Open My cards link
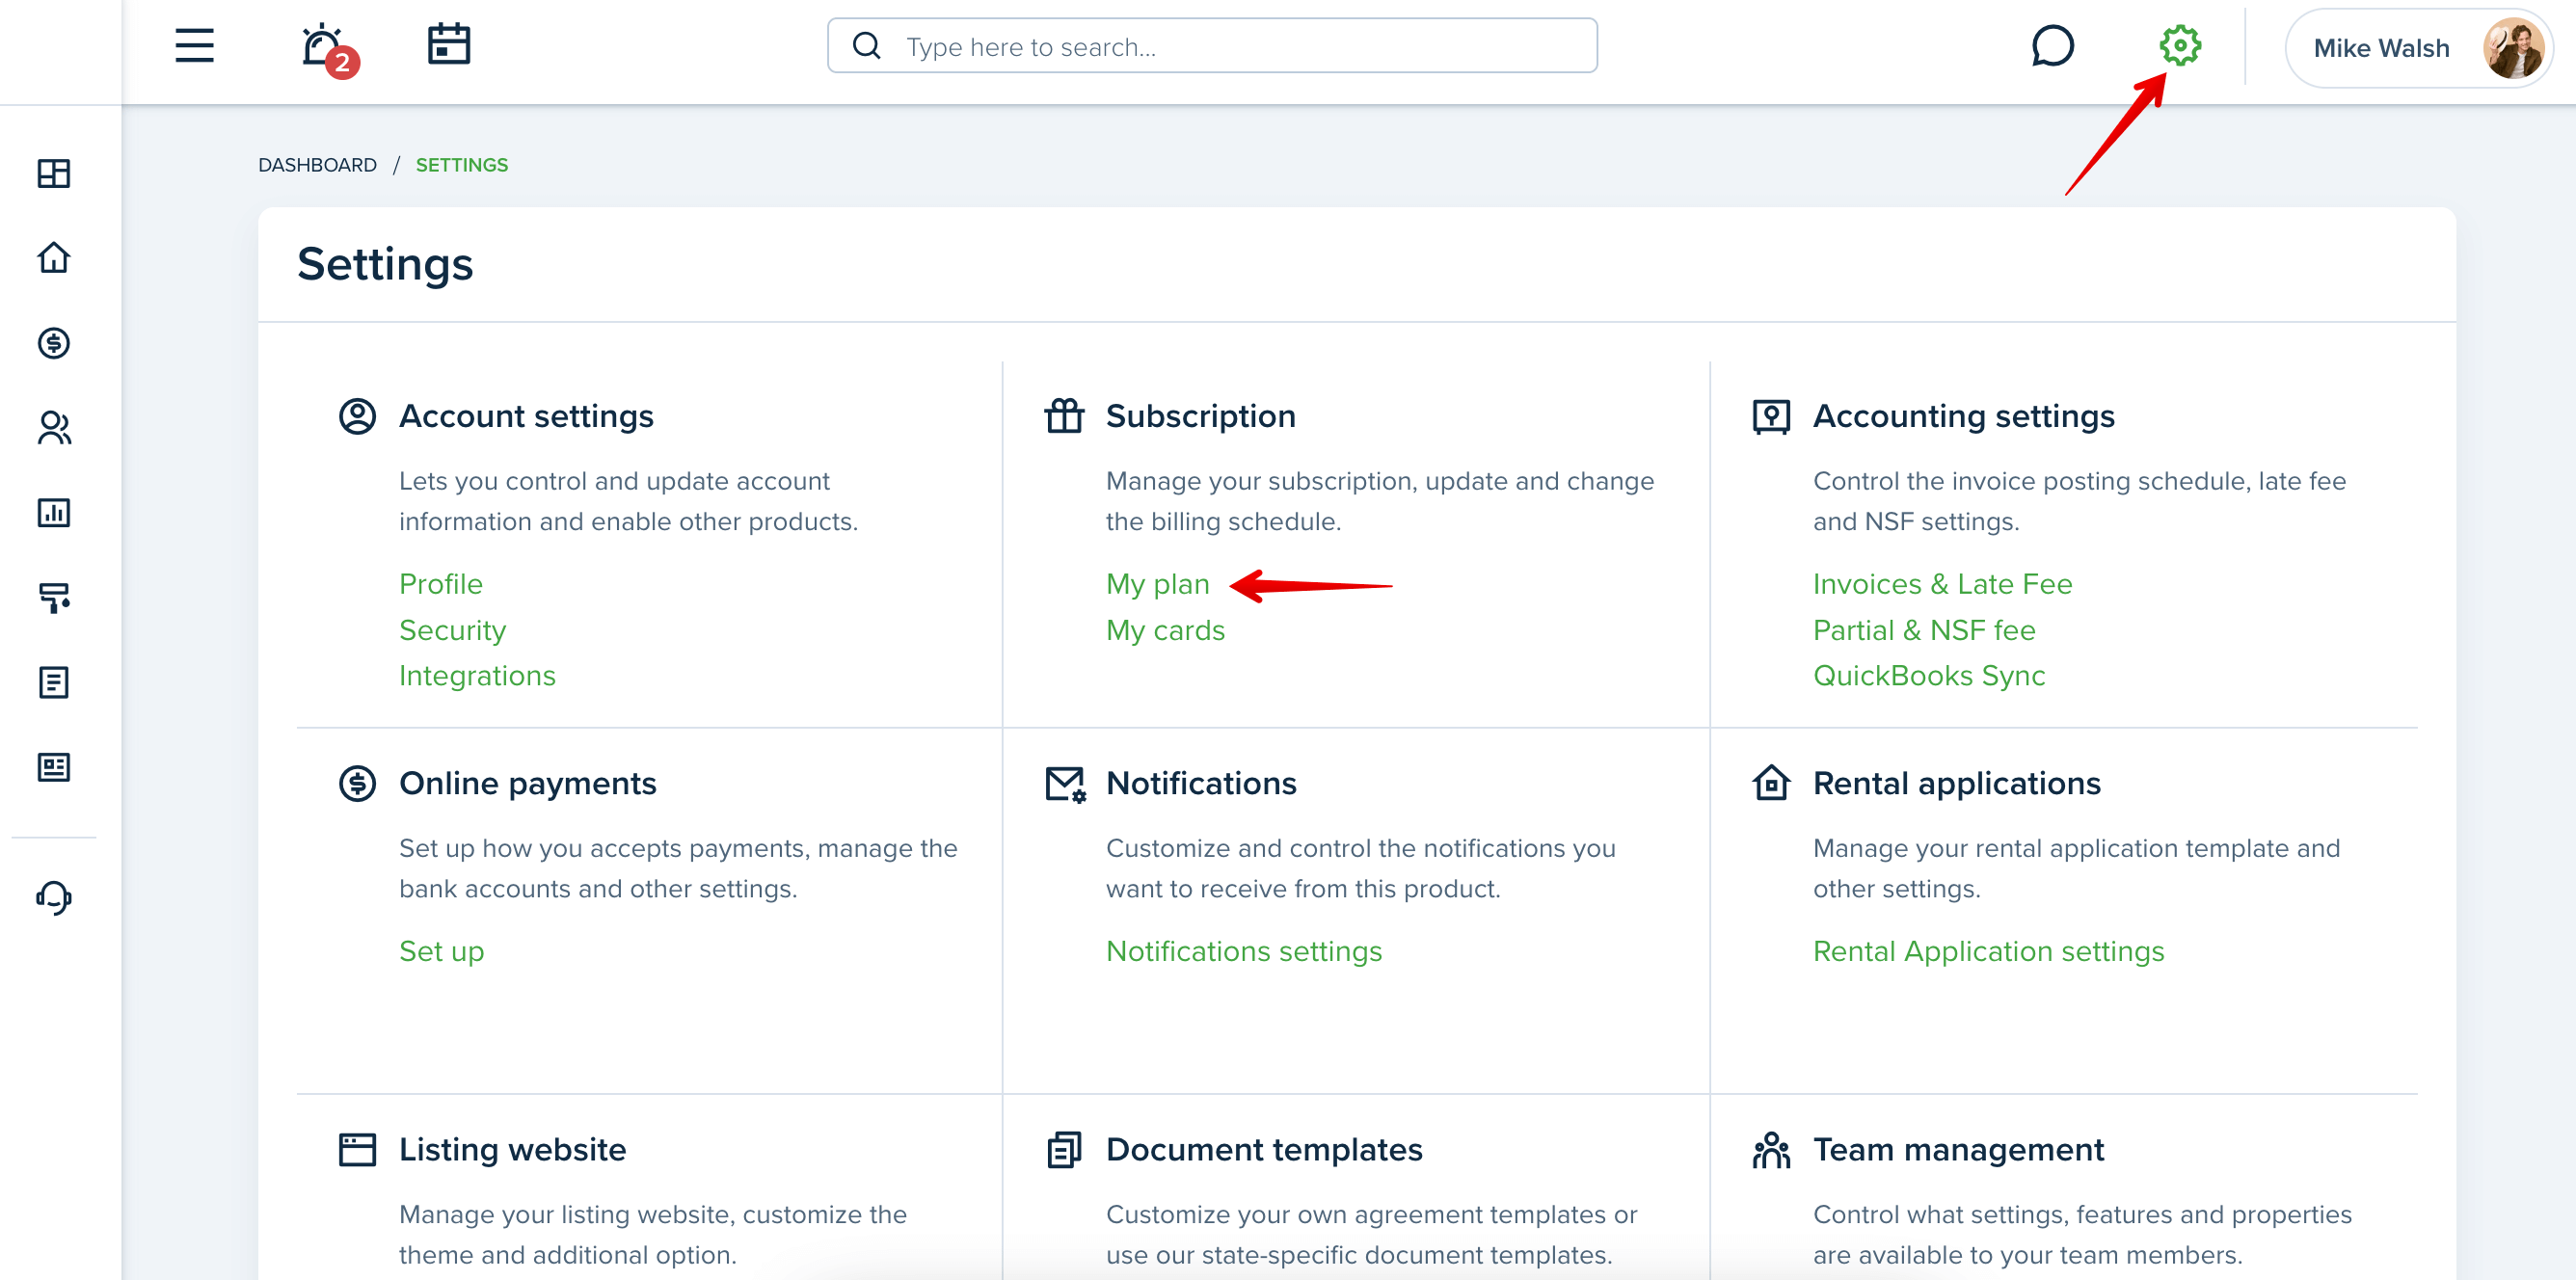The image size is (2576, 1280). point(1165,630)
